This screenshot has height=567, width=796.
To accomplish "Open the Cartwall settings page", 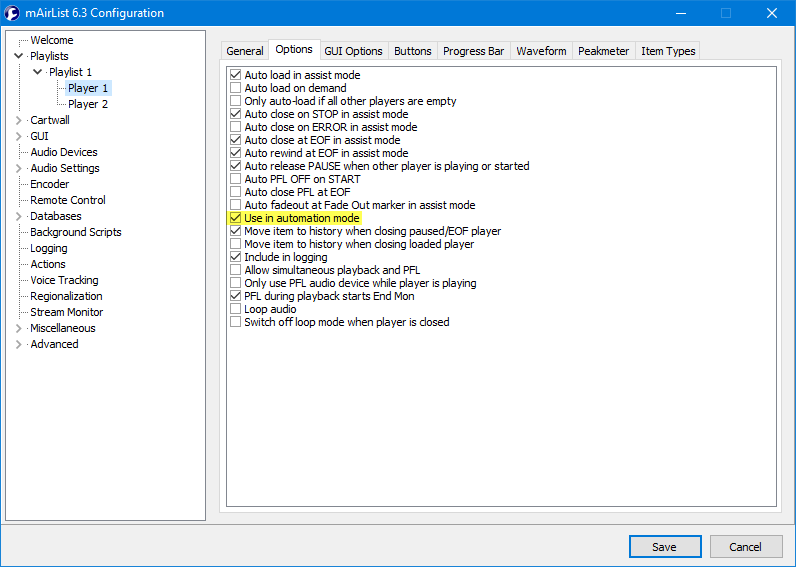I will [x=50, y=120].
